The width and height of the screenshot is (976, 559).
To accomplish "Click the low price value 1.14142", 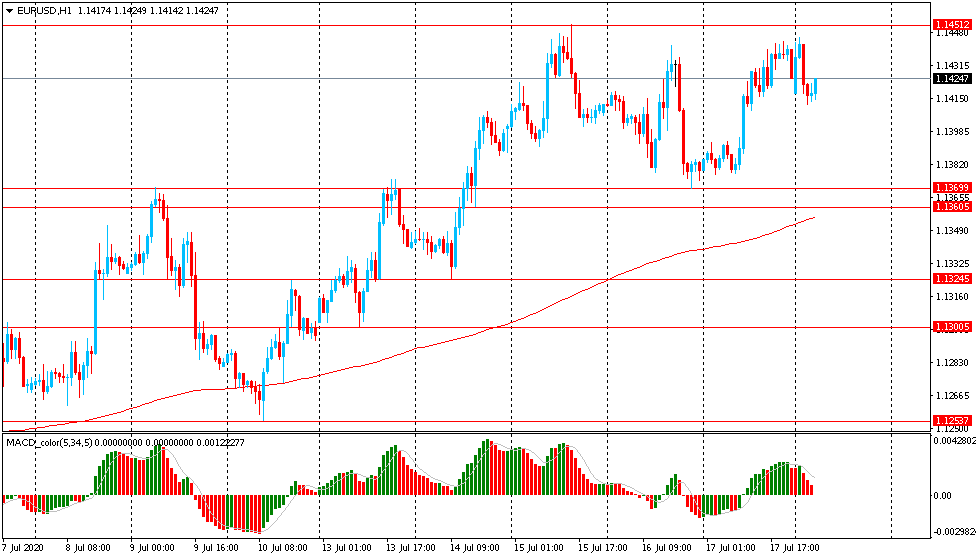I will [x=166, y=11].
